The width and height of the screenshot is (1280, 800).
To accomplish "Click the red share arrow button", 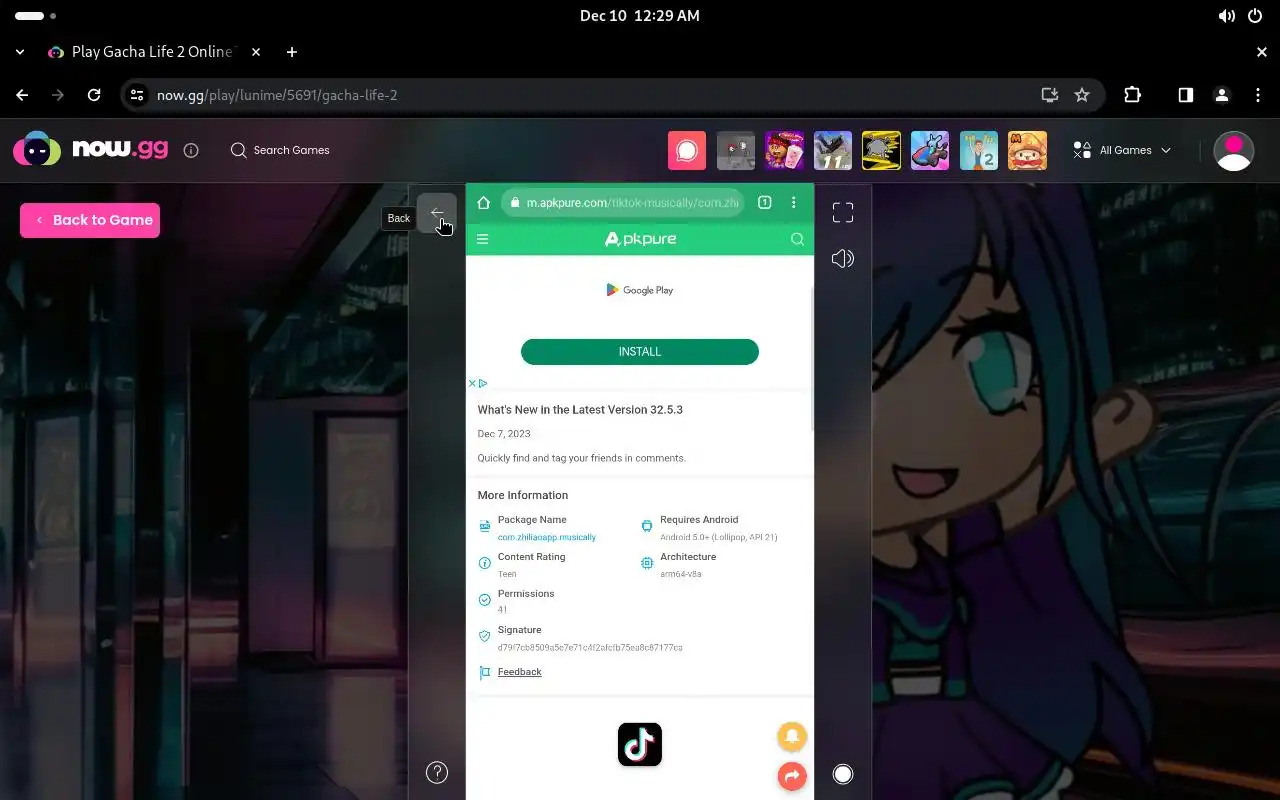I will click(x=792, y=776).
